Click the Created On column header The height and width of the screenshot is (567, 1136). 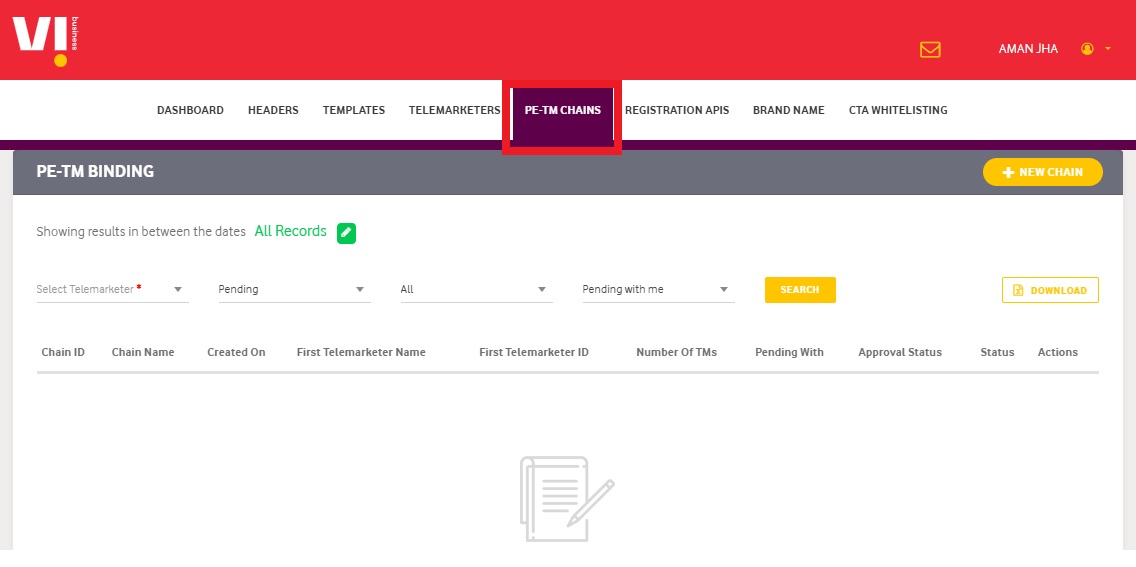point(236,353)
